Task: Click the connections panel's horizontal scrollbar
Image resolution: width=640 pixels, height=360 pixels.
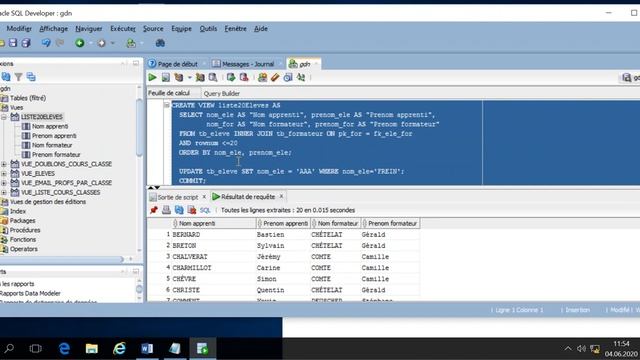Action: tap(61, 259)
